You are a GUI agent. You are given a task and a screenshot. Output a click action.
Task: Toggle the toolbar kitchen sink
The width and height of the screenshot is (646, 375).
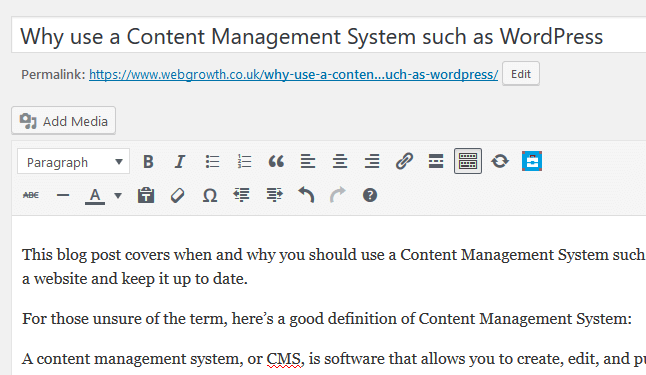(x=468, y=161)
